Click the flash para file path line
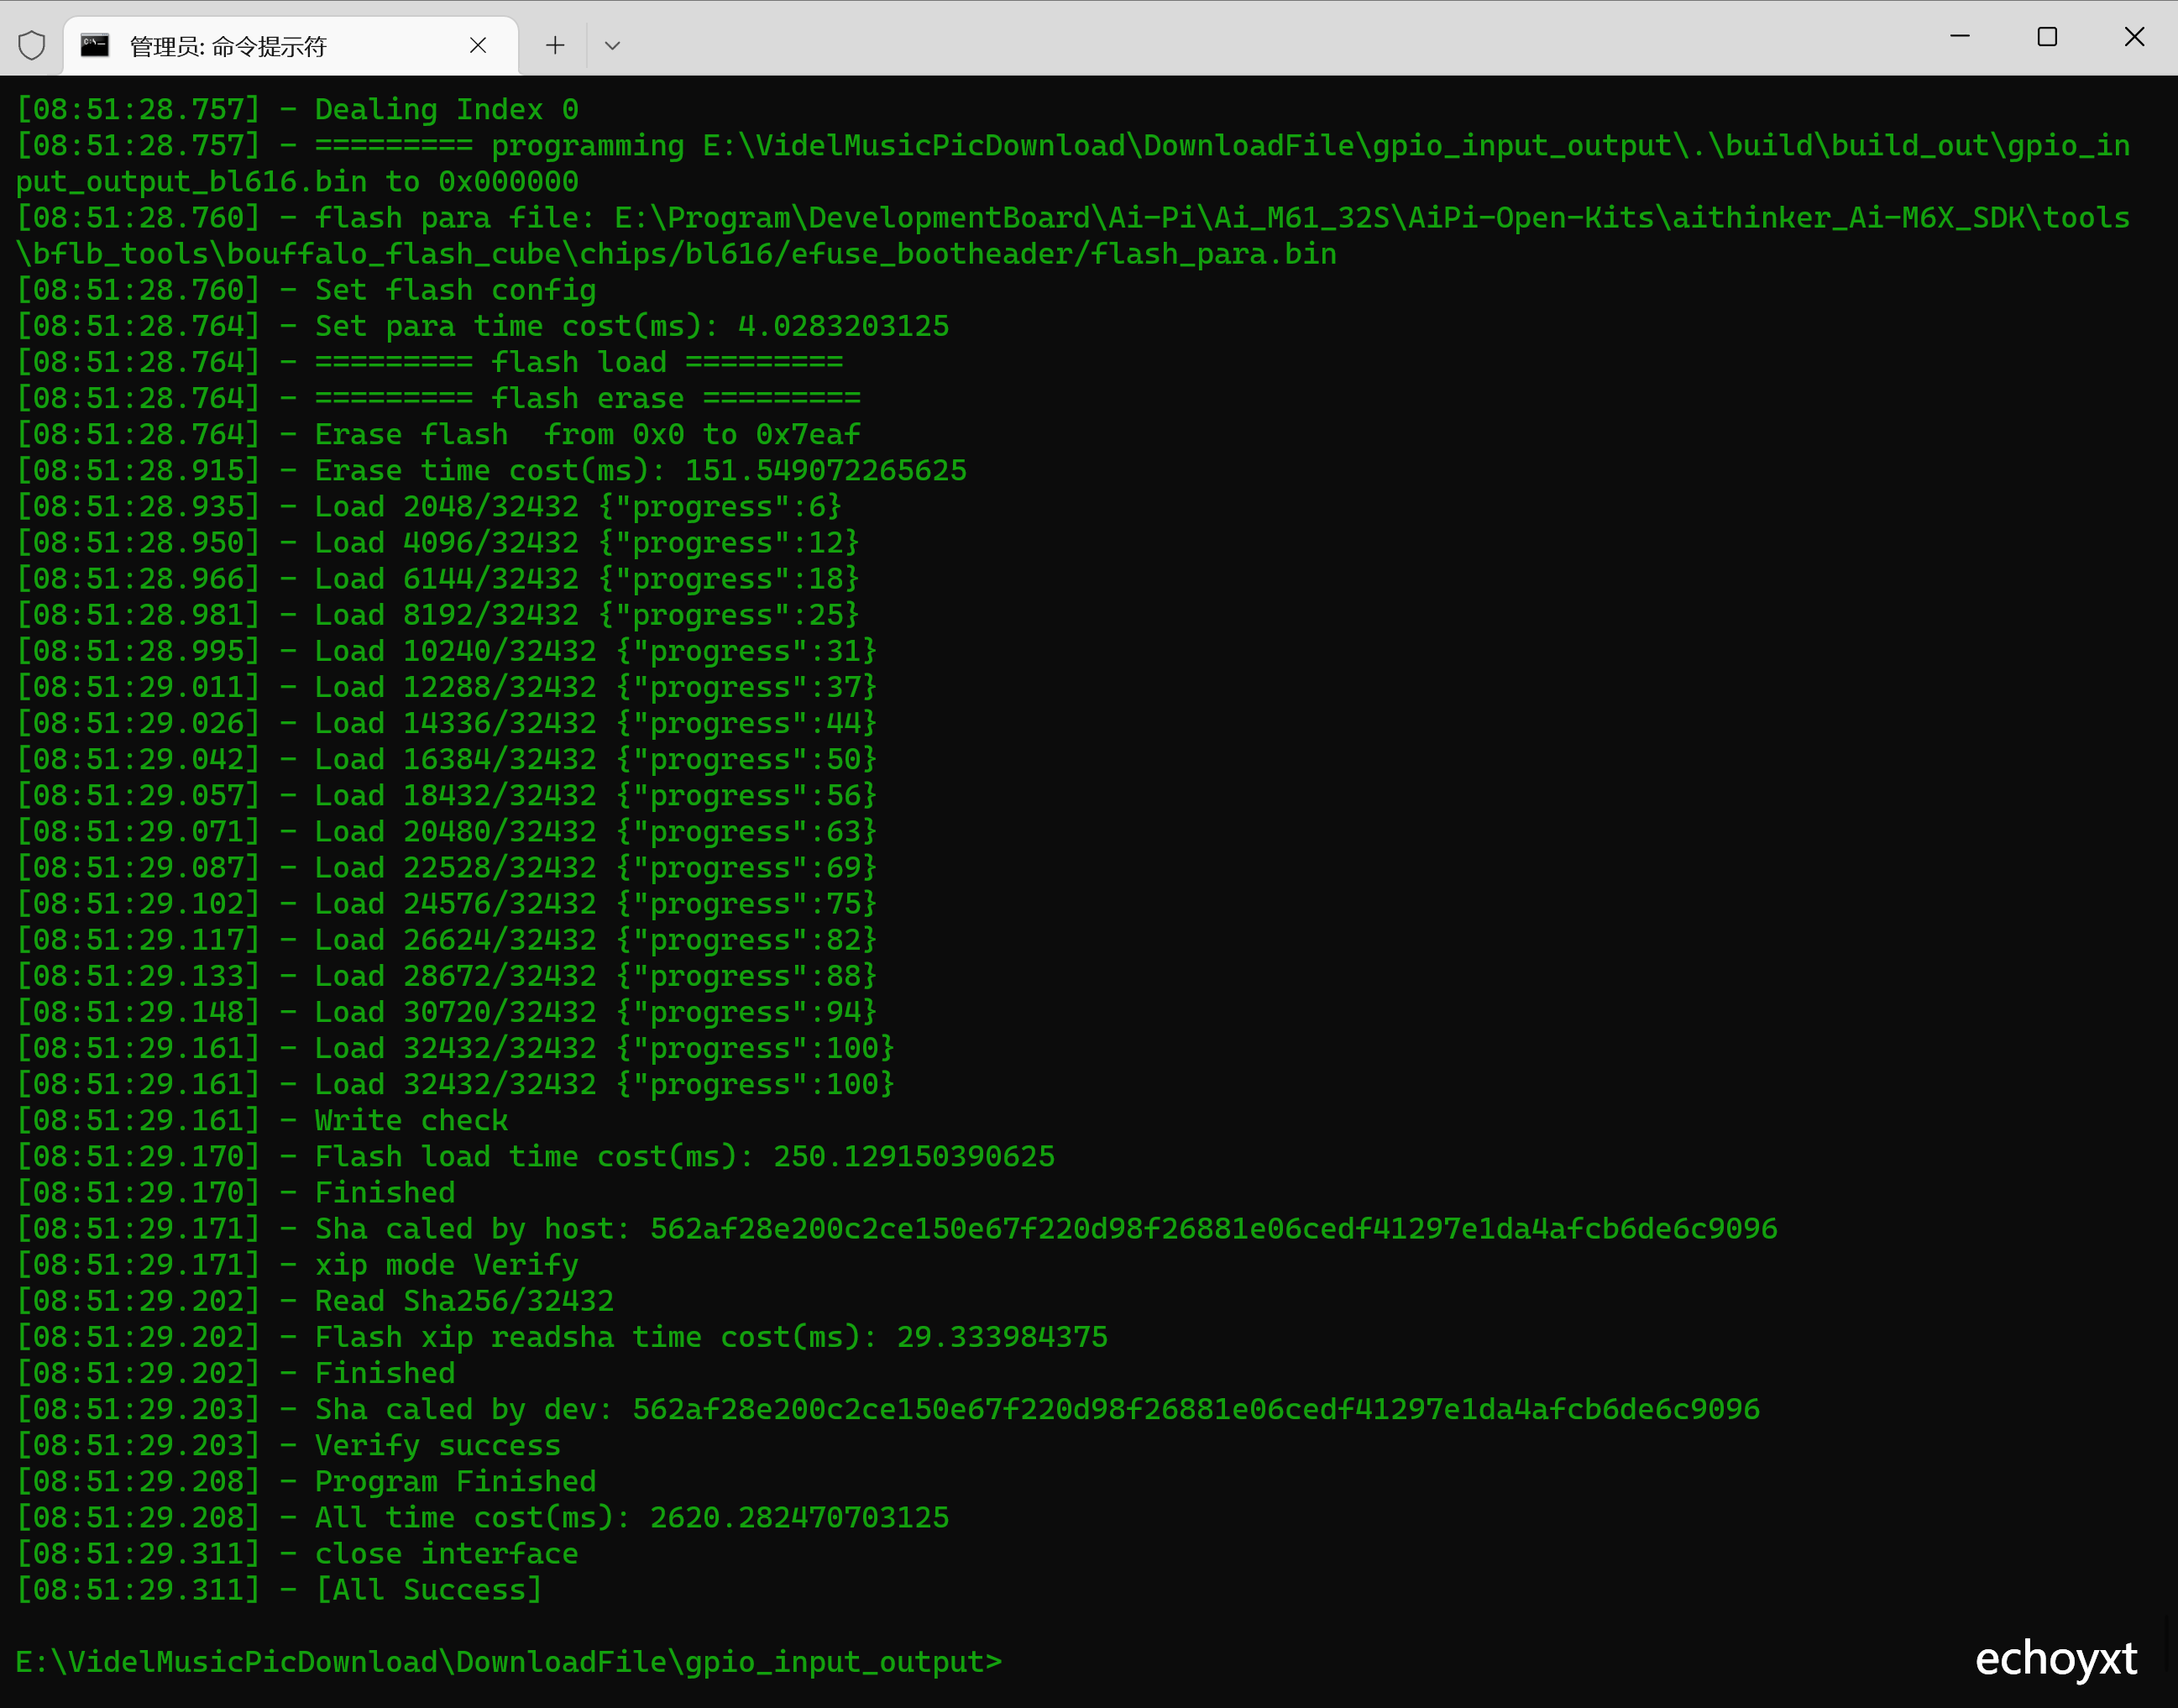Screen dimensions: 2178x1708 pyautogui.click(x=1073, y=236)
